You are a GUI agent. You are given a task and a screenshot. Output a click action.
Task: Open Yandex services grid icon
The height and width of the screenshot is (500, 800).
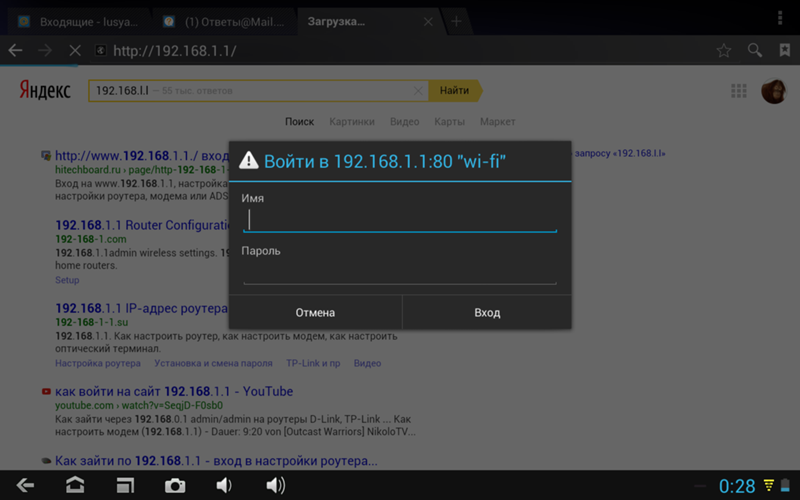[738, 91]
